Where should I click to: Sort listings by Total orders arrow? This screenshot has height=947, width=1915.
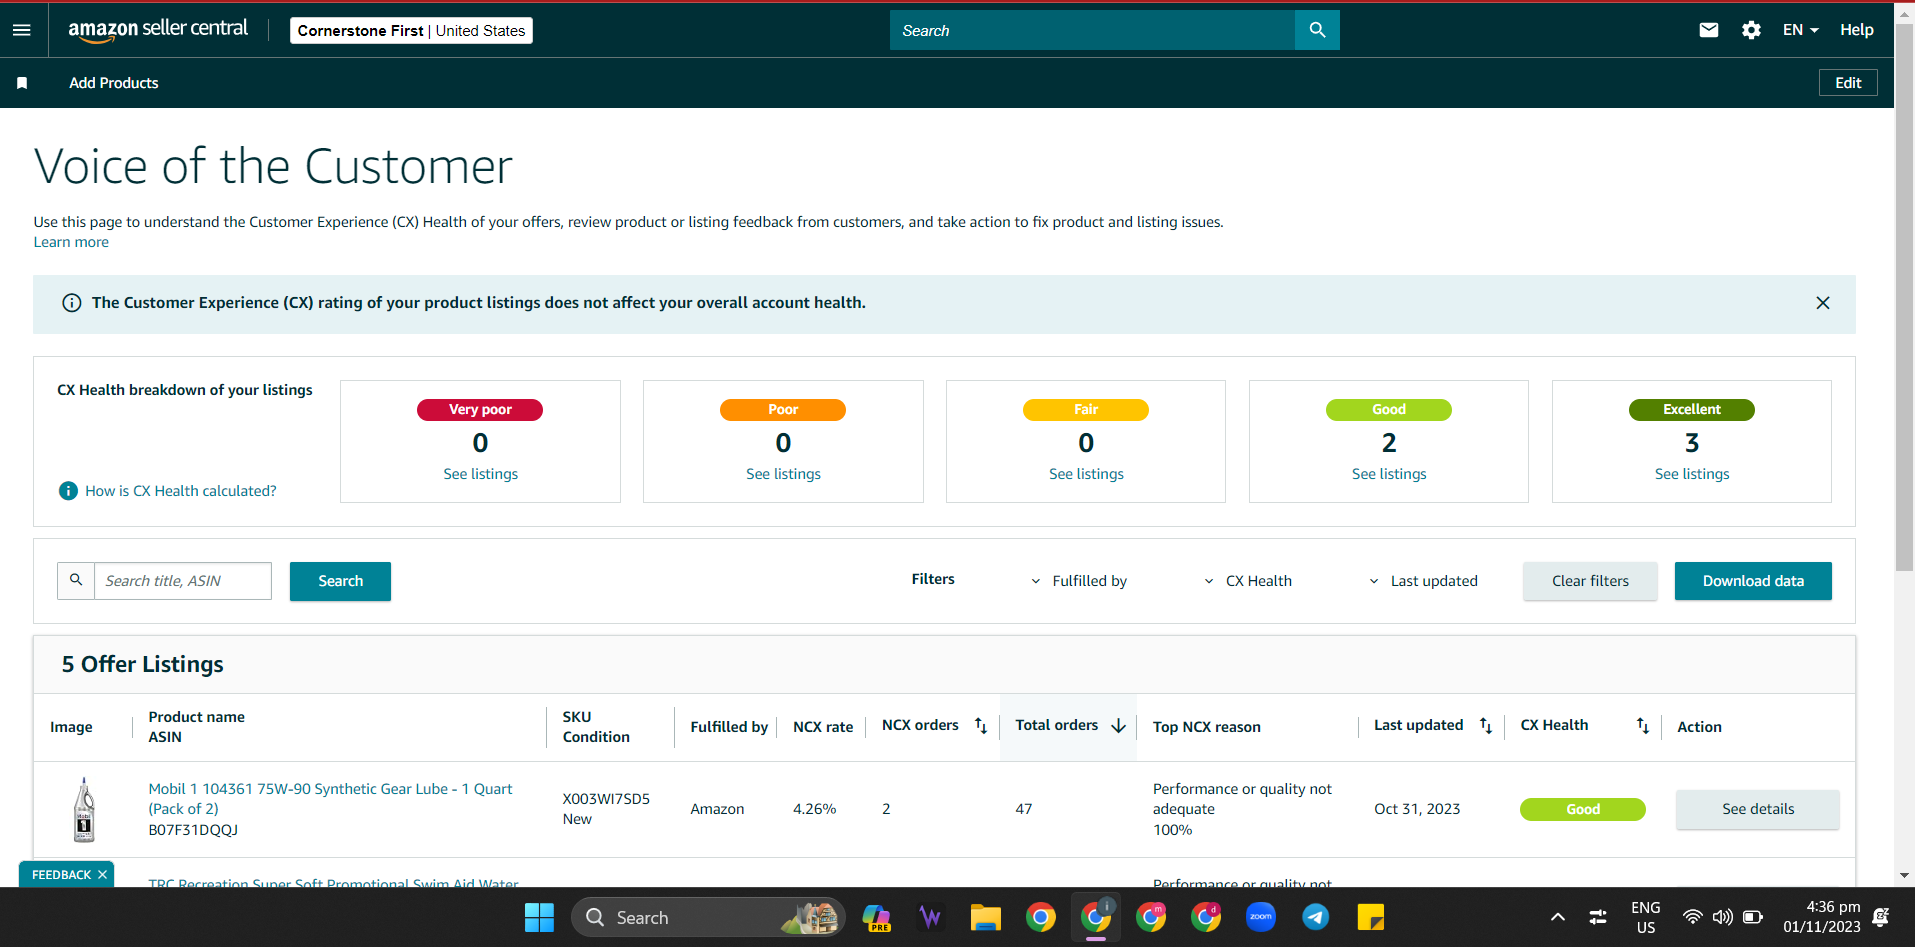tap(1119, 726)
